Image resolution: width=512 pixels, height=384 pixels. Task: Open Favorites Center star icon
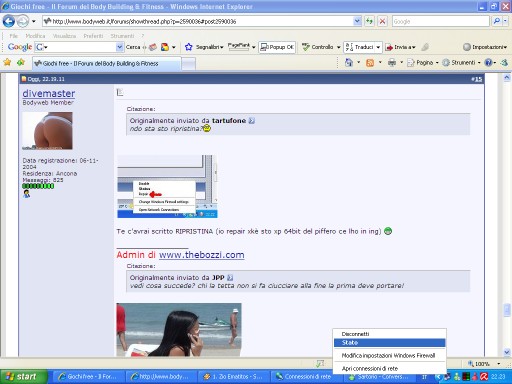(x=7, y=62)
